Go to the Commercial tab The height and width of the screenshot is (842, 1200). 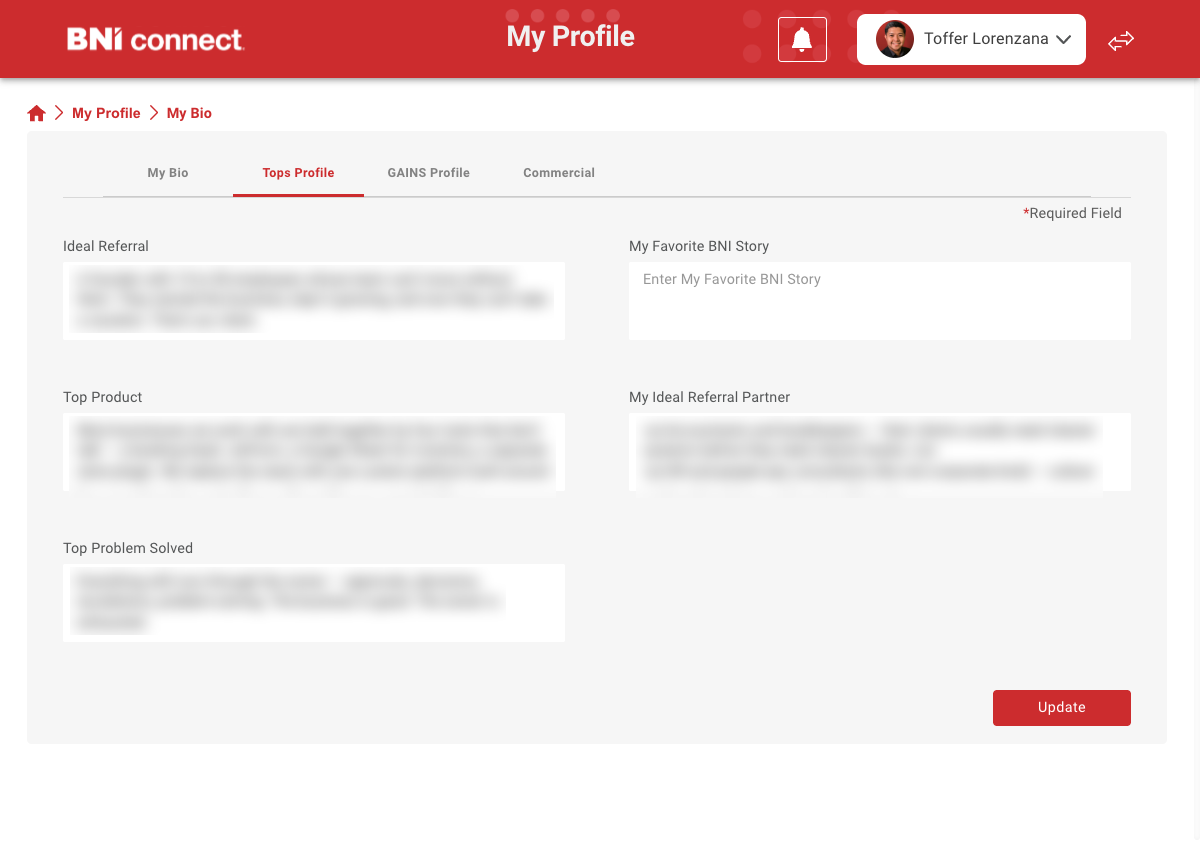559,173
